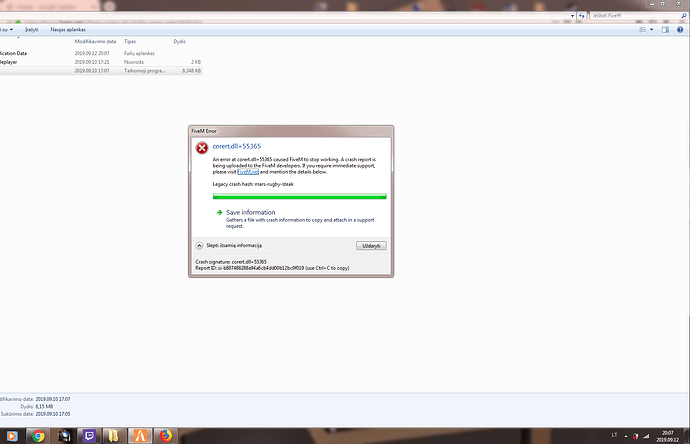Click the green crash upload progress bar

[x=299, y=196]
